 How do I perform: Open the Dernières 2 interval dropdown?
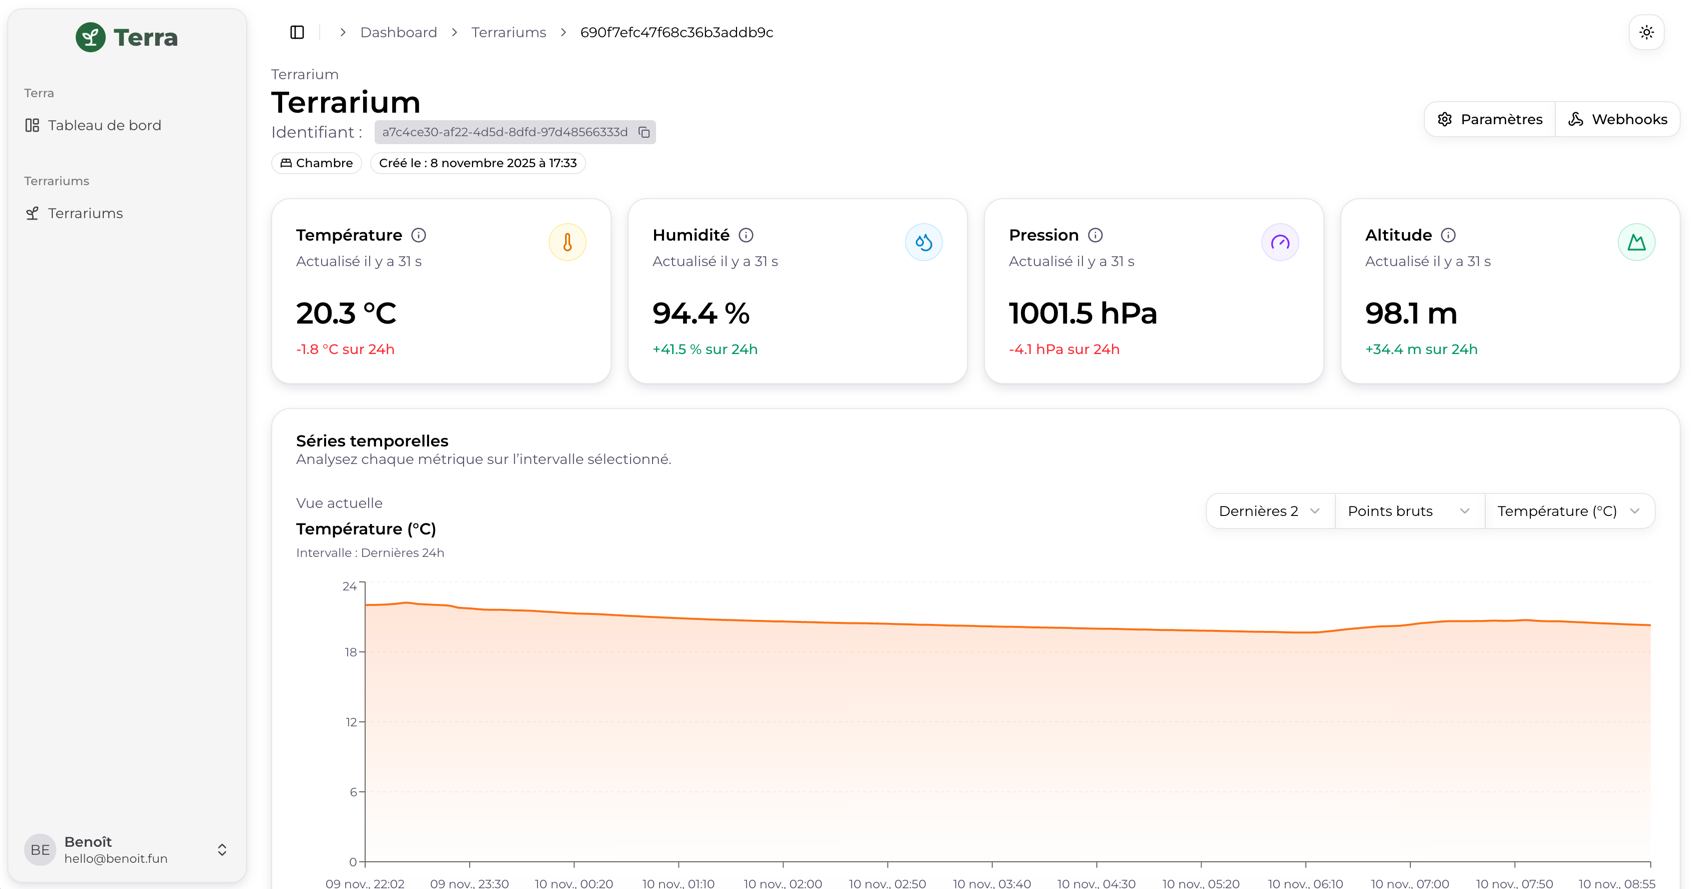click(x=1270, y=511)
